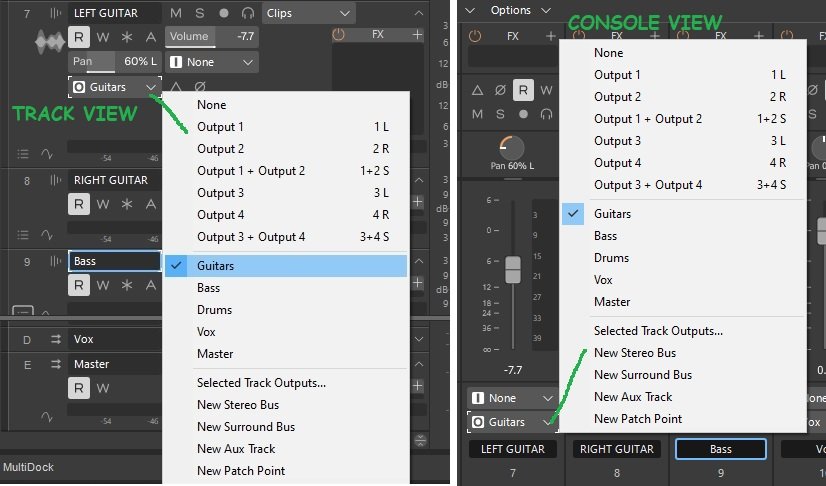The width and height of the screenshot is (826, 486).
Task: Solo the LEFT GUITAR track
Action: [x=199, y=14]
